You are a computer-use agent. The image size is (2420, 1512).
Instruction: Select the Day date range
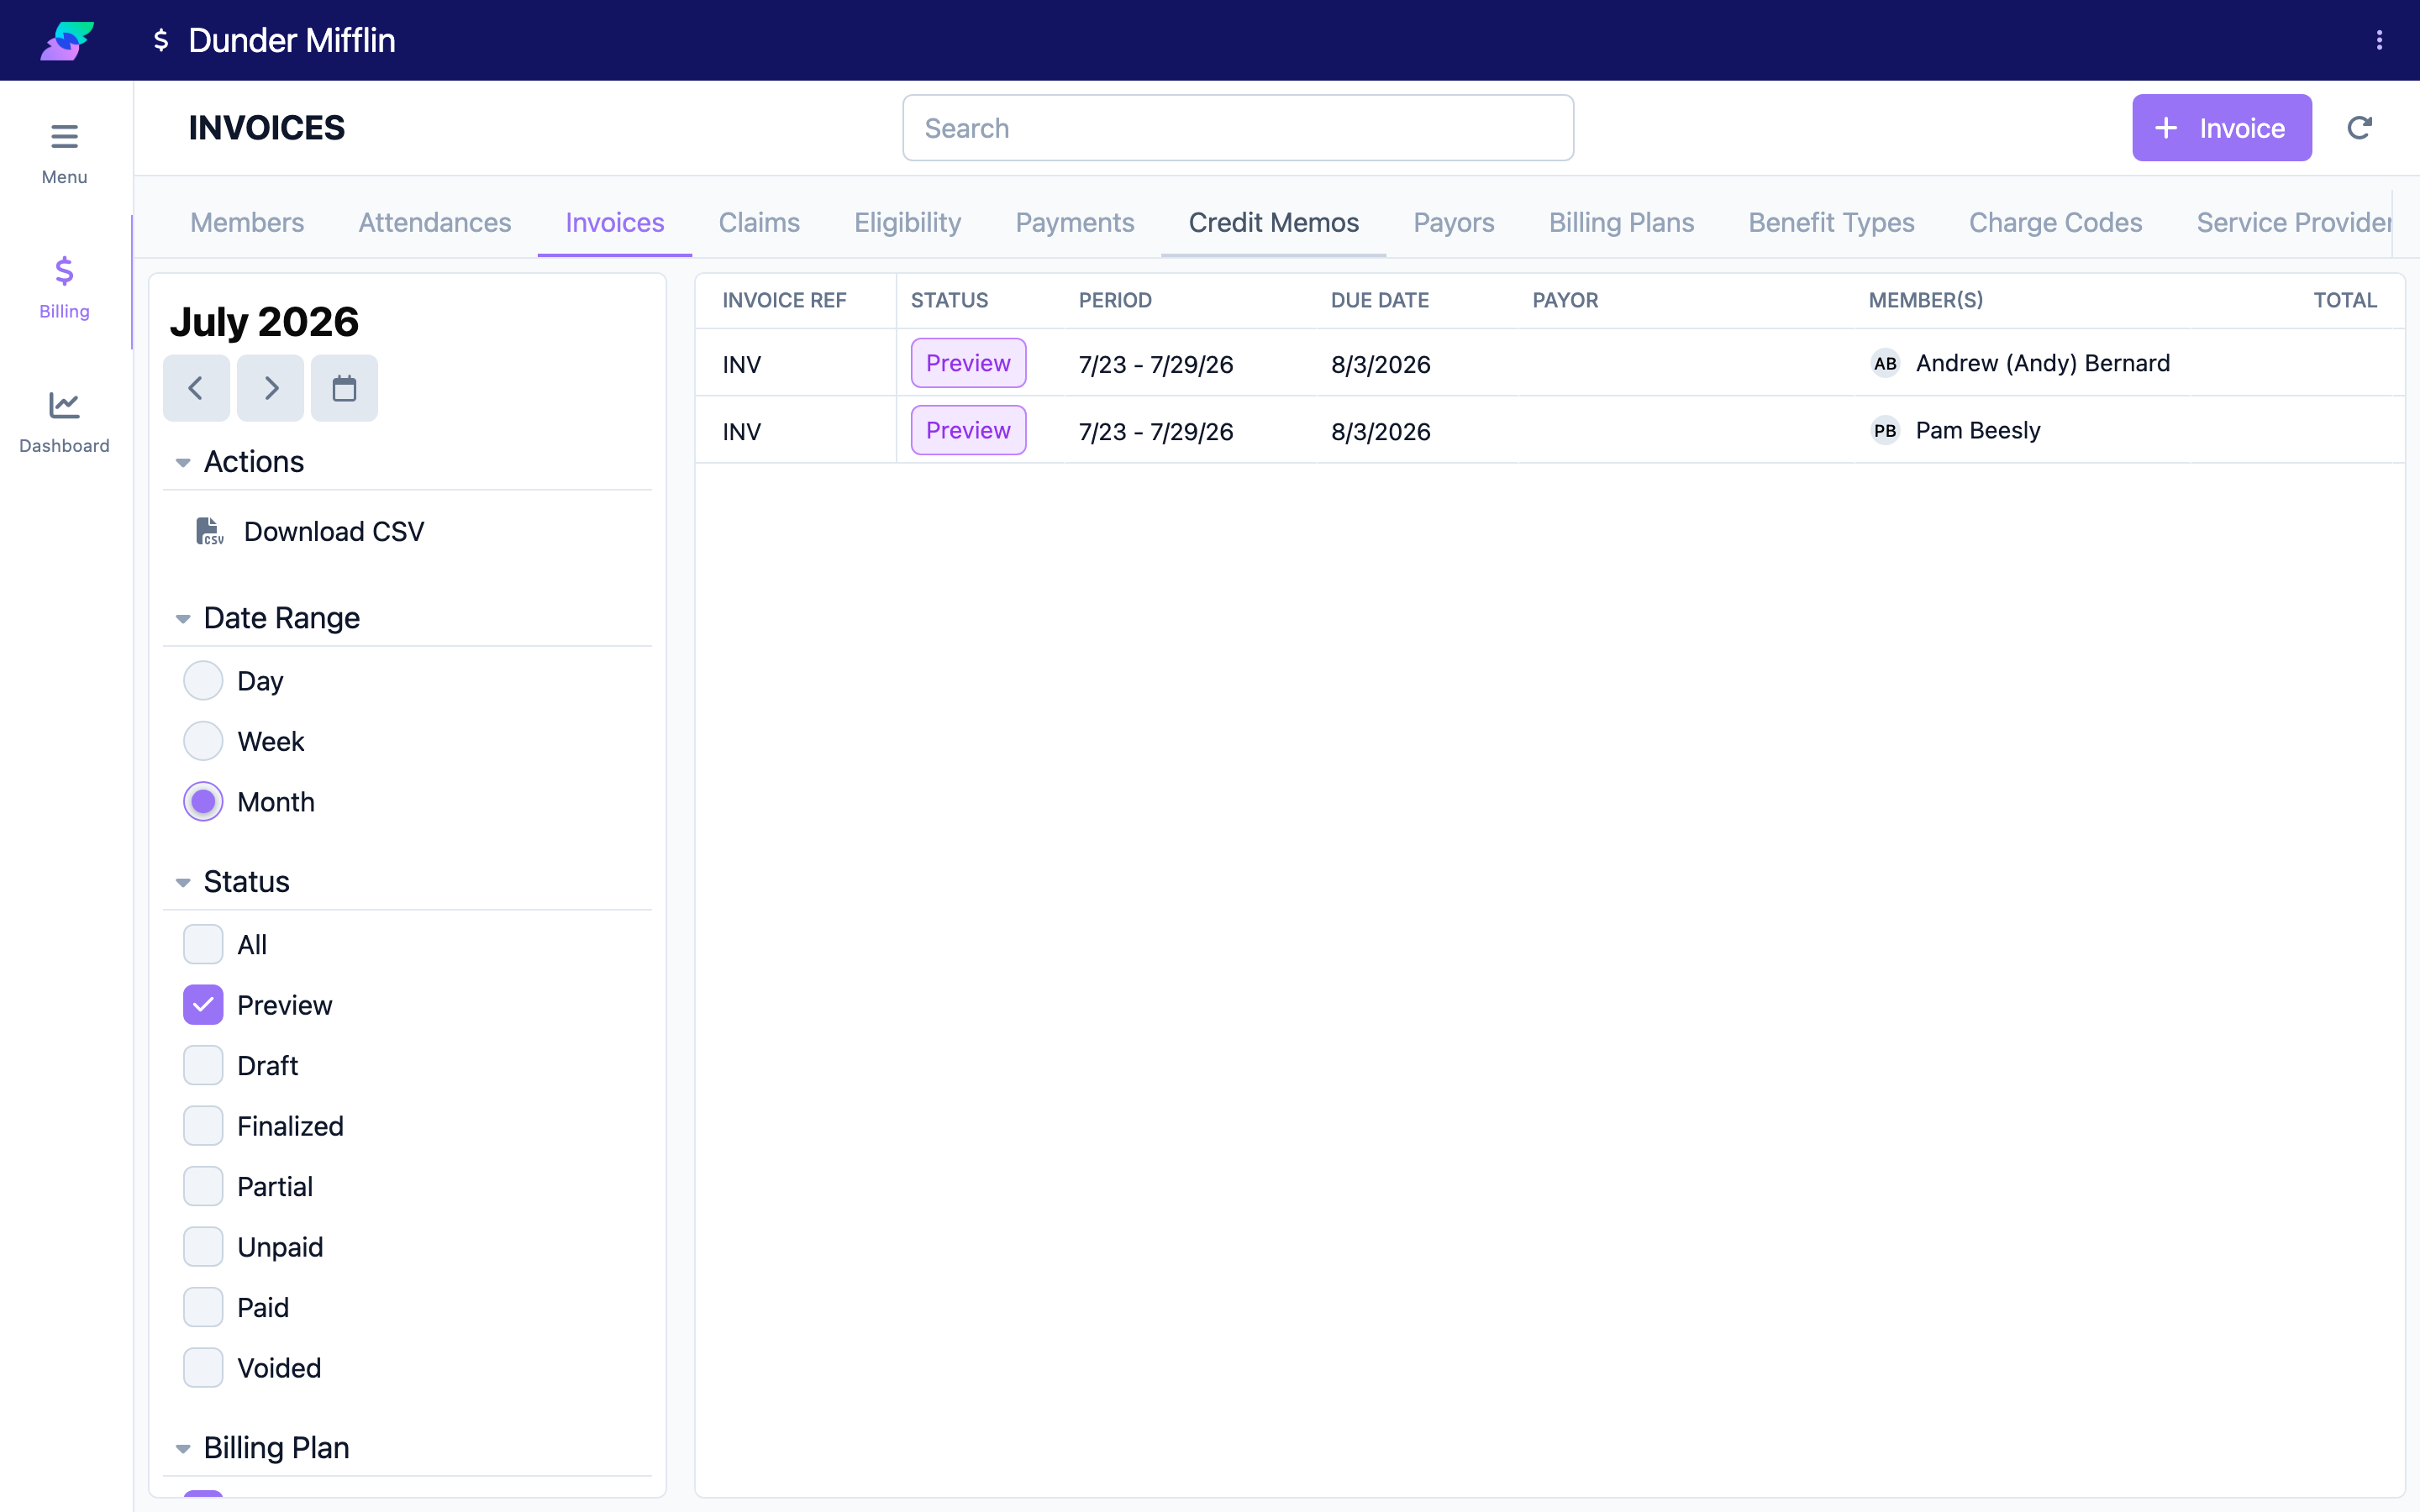tap(203, 681)
